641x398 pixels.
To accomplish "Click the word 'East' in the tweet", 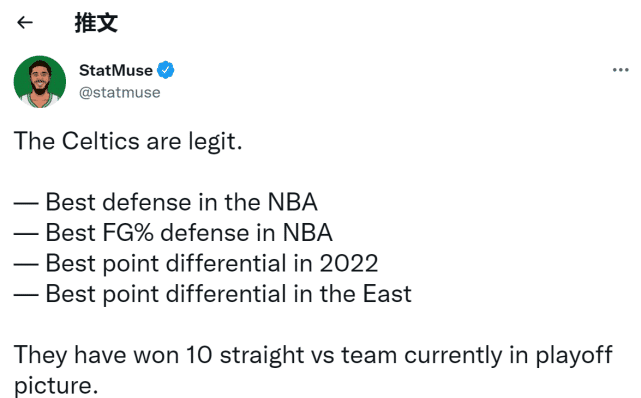I will [x=387, y=294].
